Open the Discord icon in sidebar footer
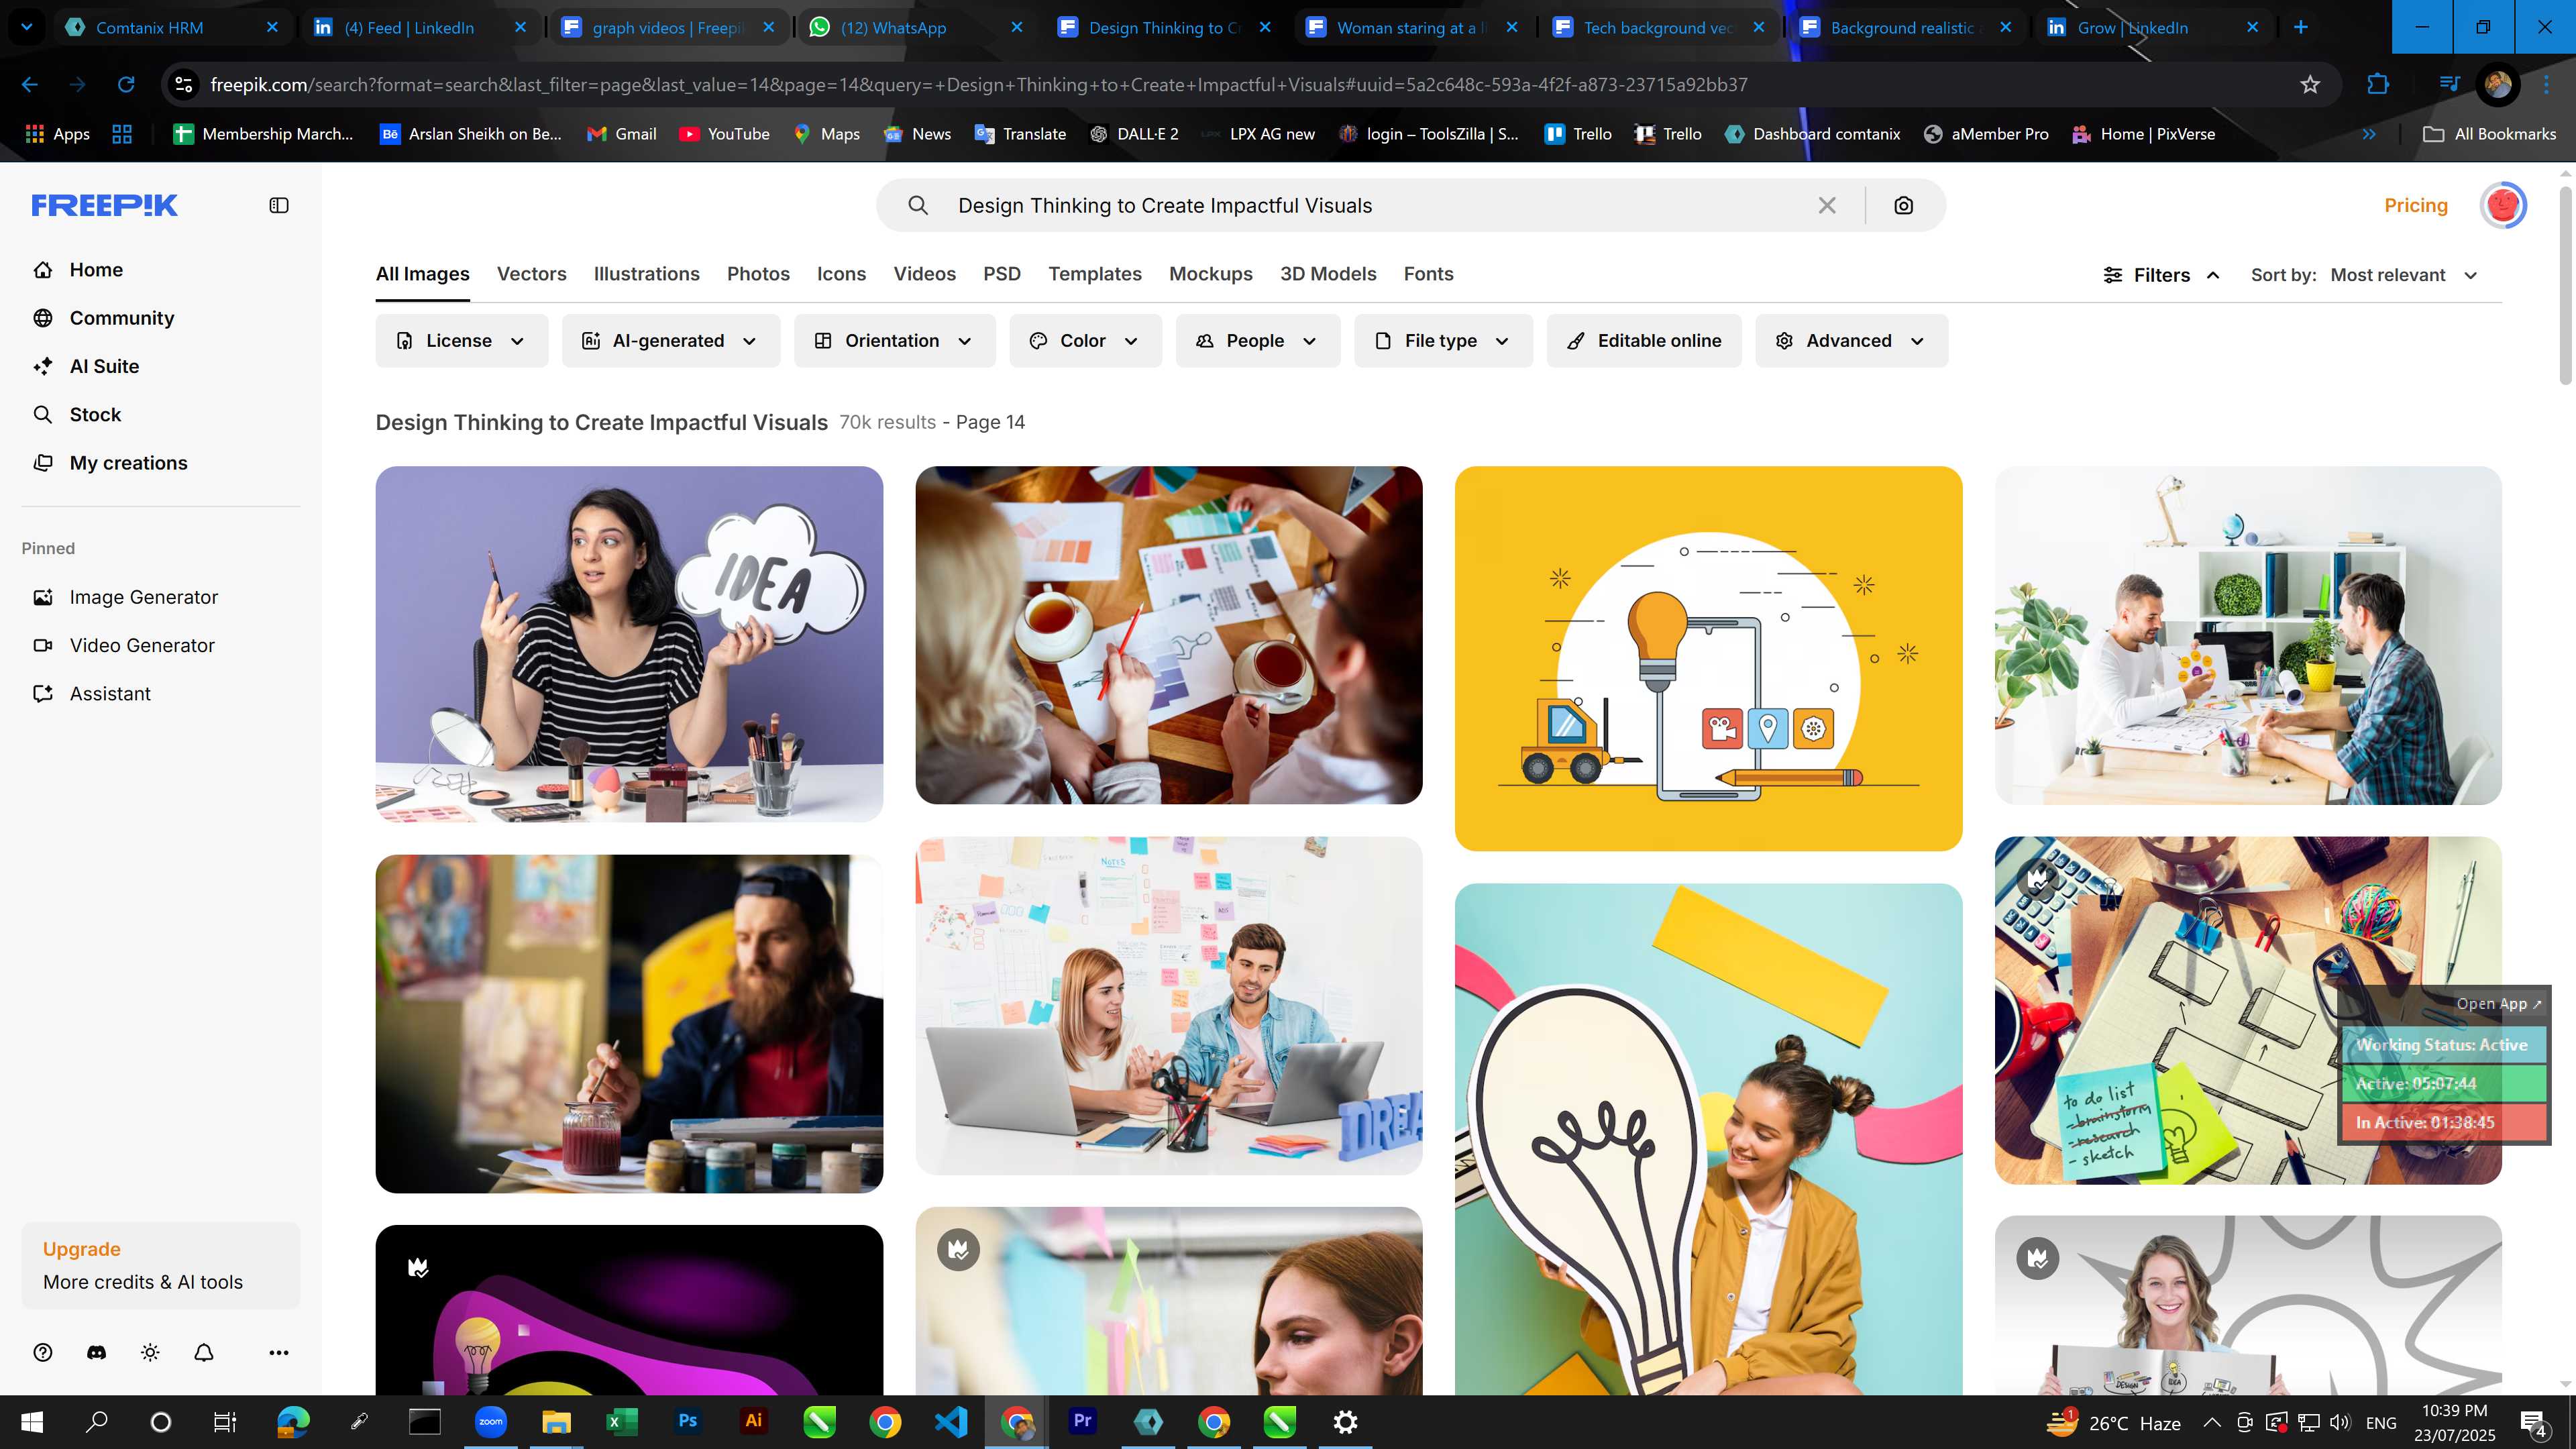 click(x=97, y=1352)
